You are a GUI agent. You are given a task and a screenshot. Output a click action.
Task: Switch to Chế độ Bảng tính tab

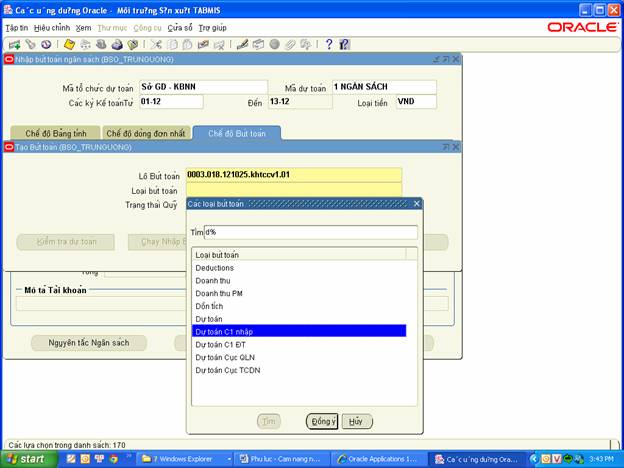tap(55, 133)
